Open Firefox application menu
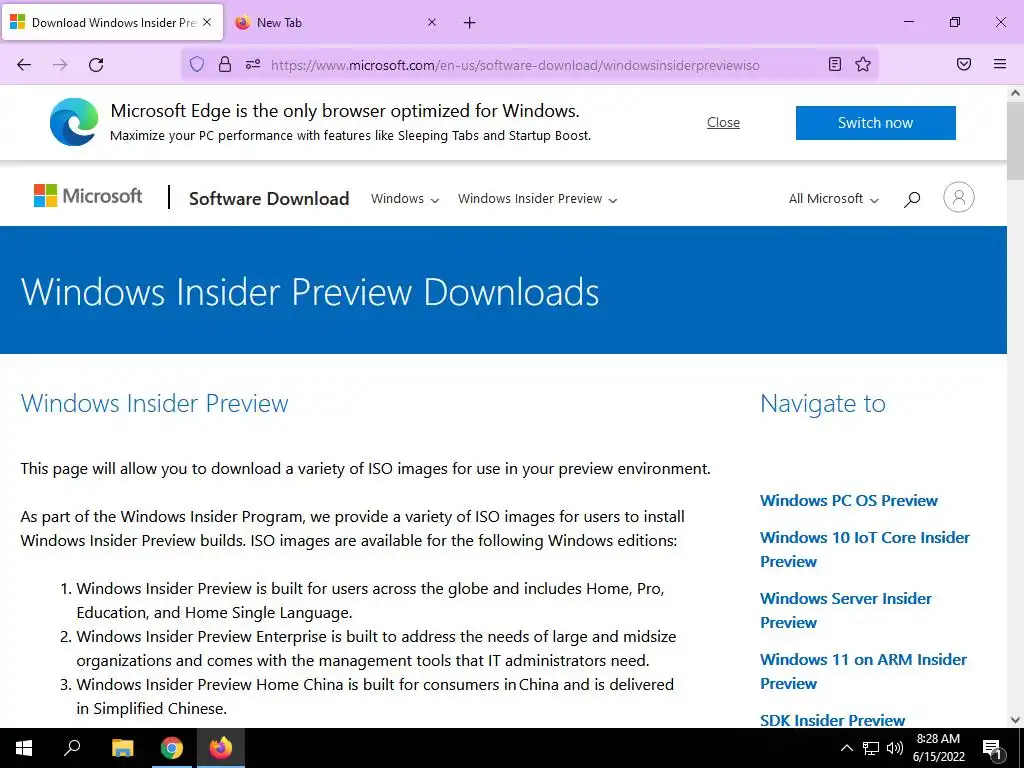The height and width of the screenshot is (768, 1024). (1000, 64)
